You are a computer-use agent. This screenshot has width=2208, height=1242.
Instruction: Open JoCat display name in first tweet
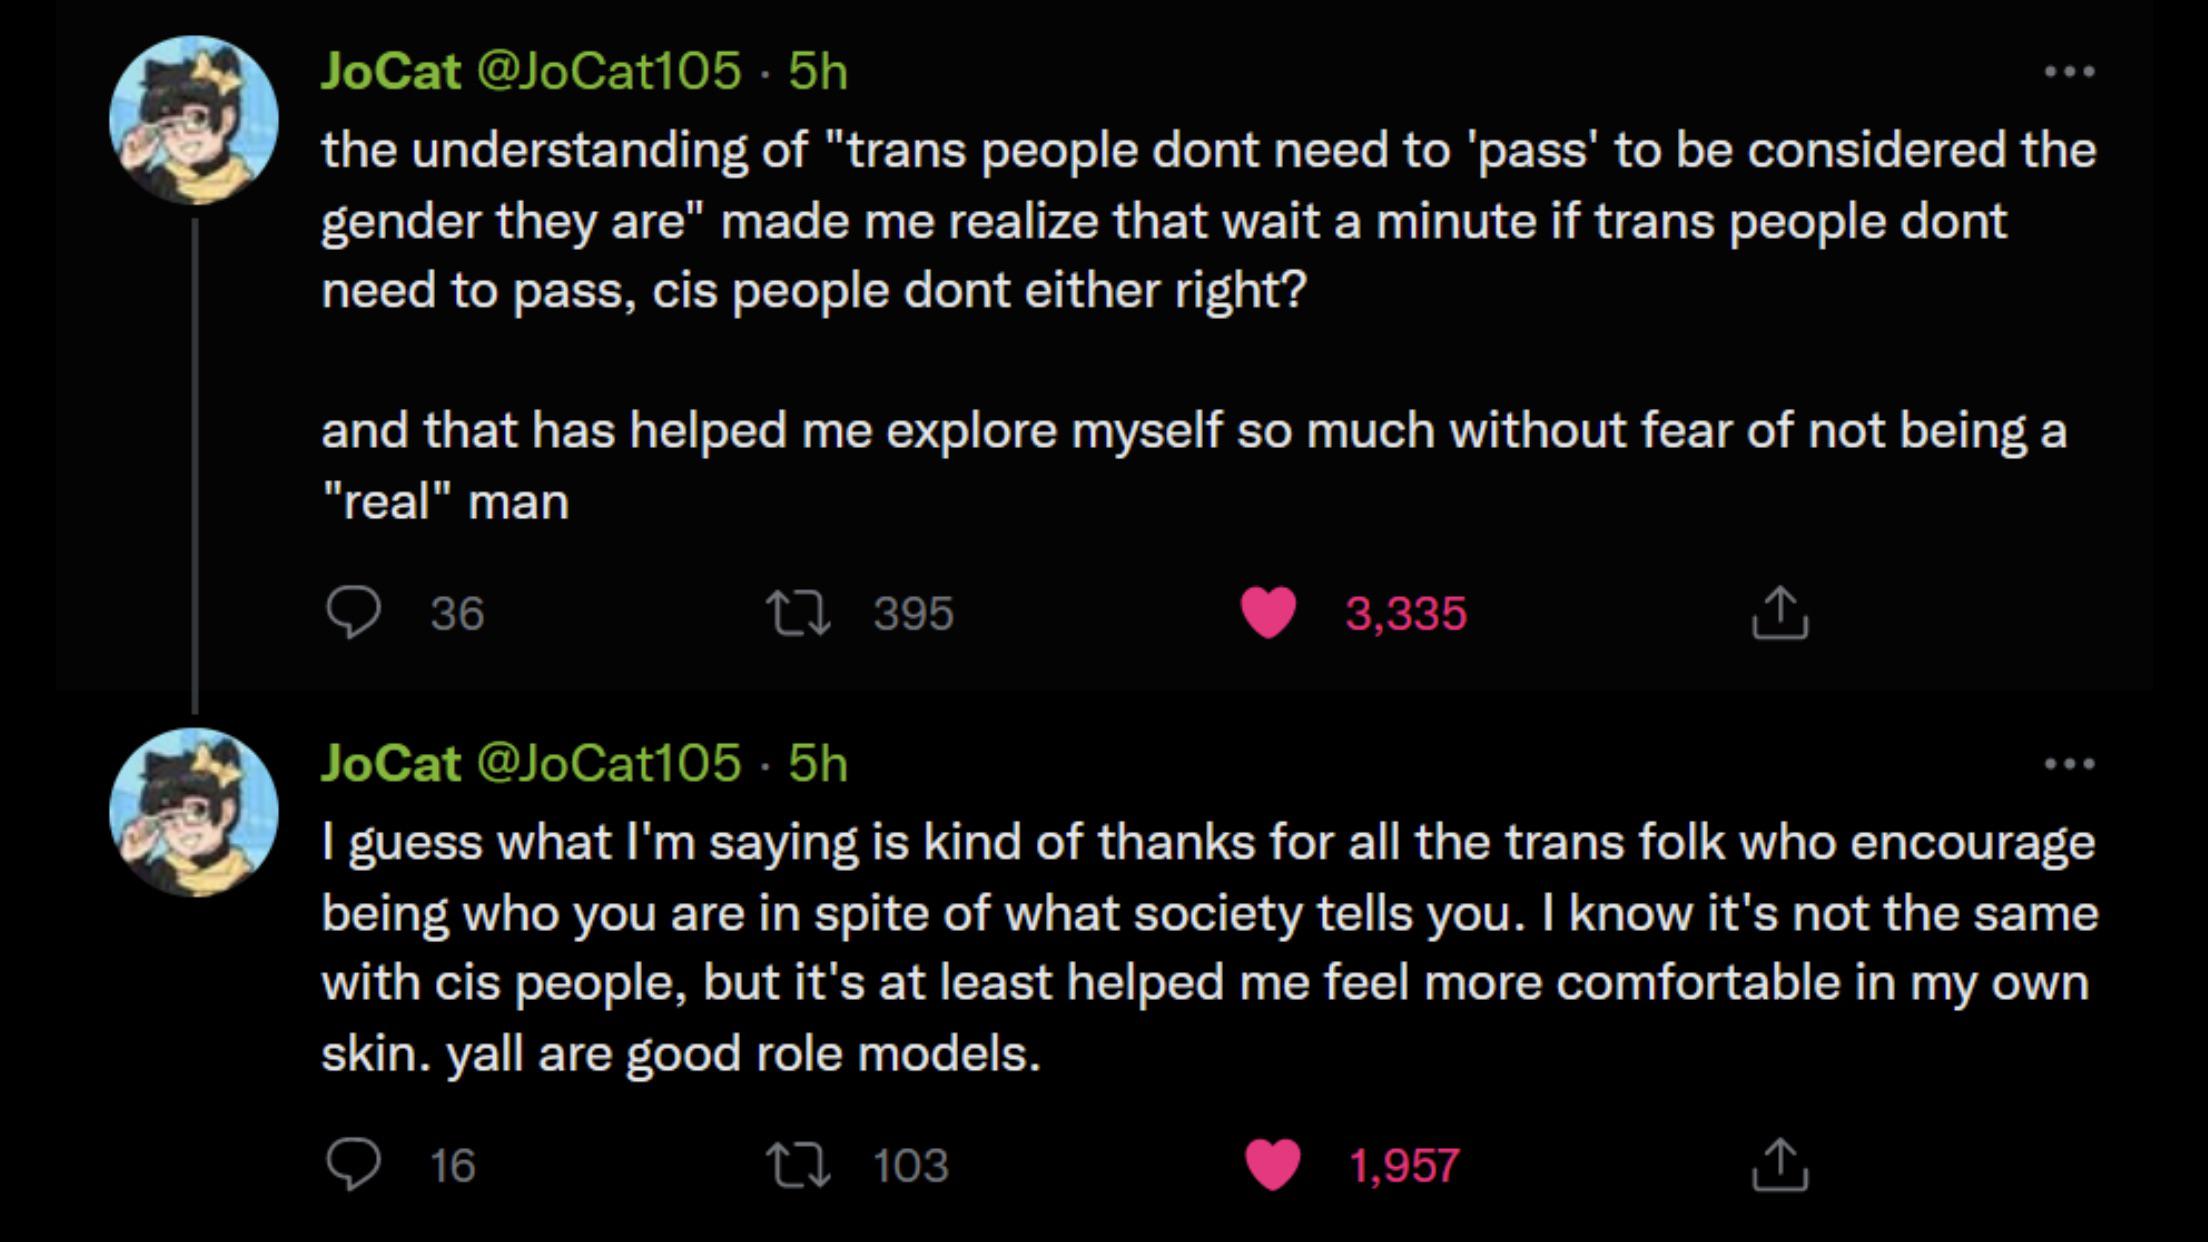tap(390, 71)
